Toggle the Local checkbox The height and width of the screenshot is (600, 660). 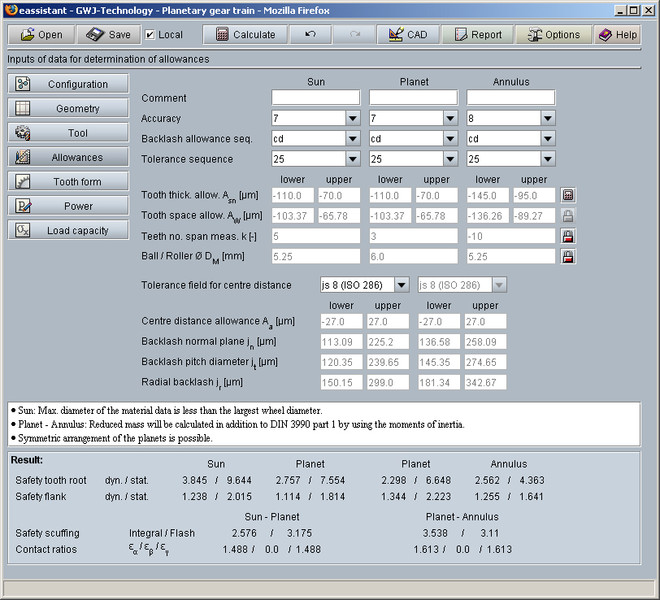[150, 34]
